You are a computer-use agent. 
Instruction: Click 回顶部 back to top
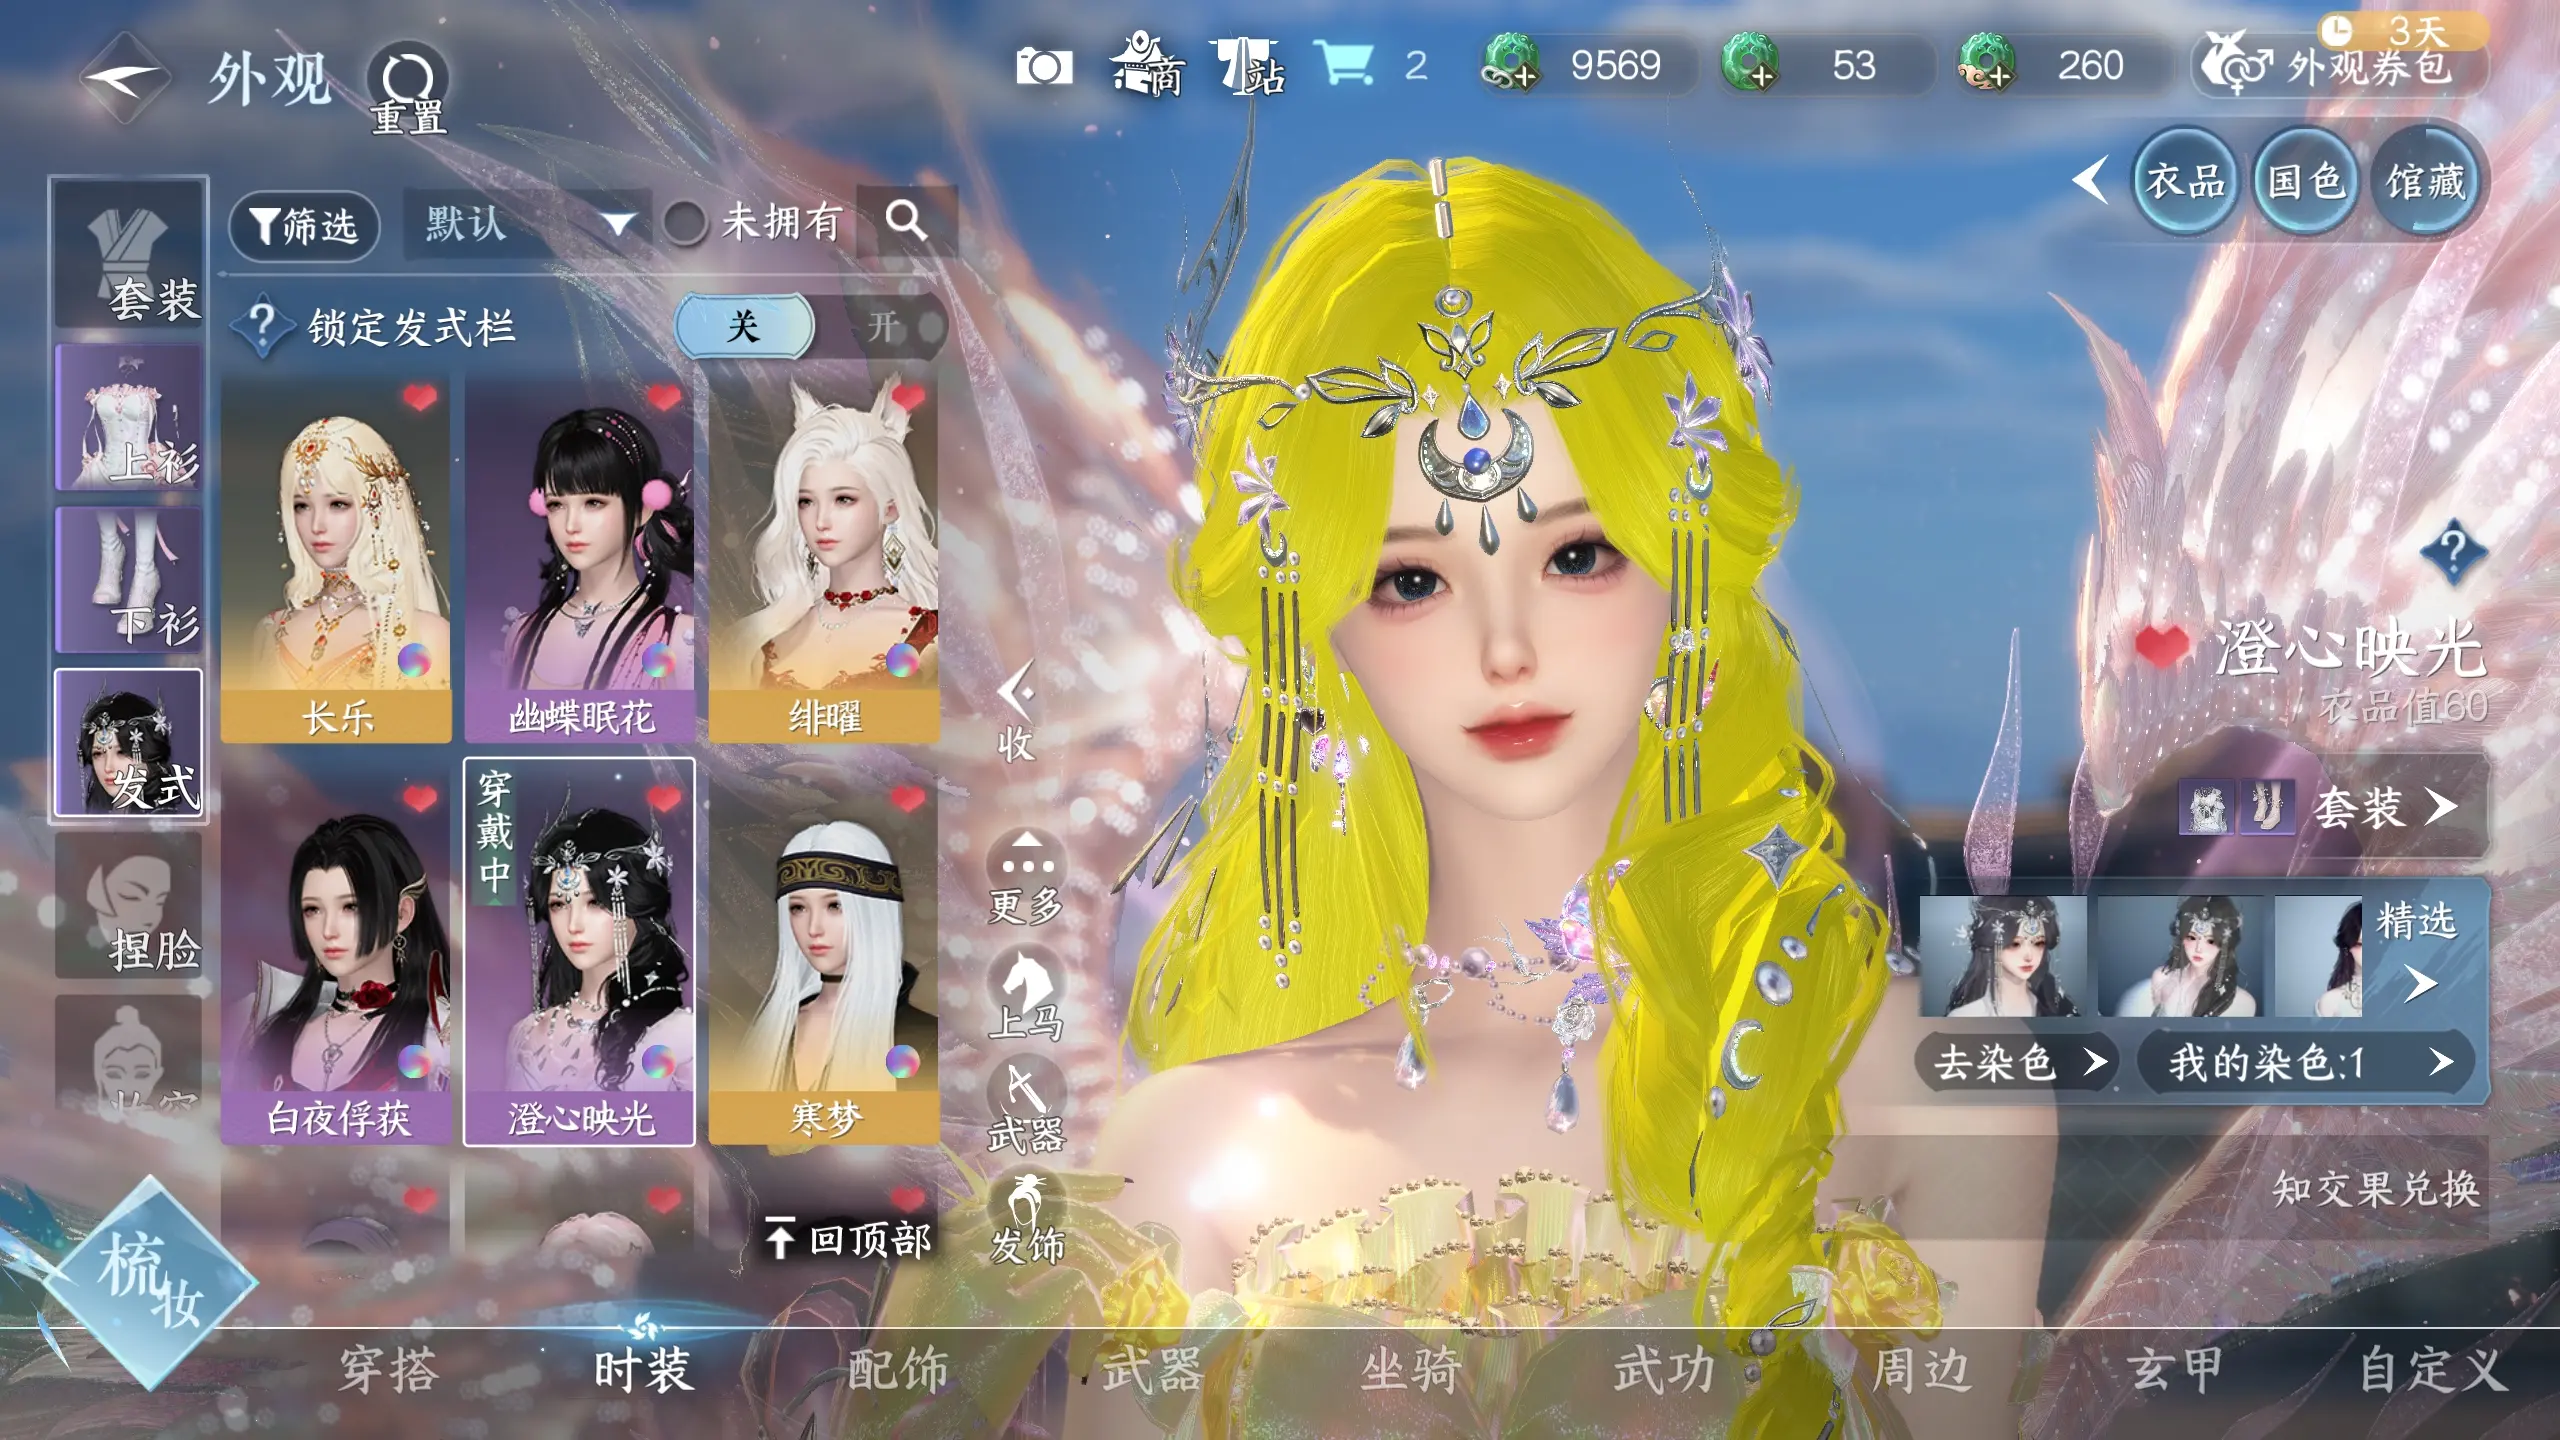(x=850, y=1240)
